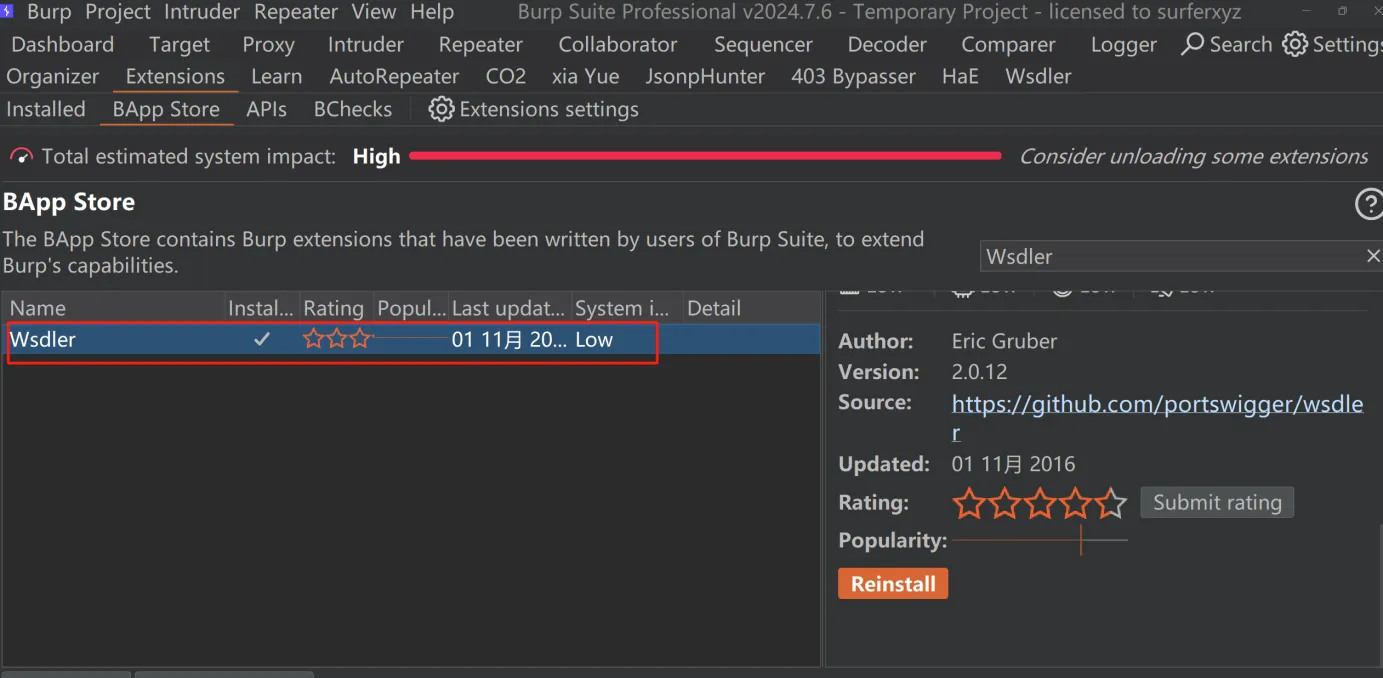The width and height of the screenshot is (1383, 678).
Task: Click the Submit rating button
Action: [1217, 503]
